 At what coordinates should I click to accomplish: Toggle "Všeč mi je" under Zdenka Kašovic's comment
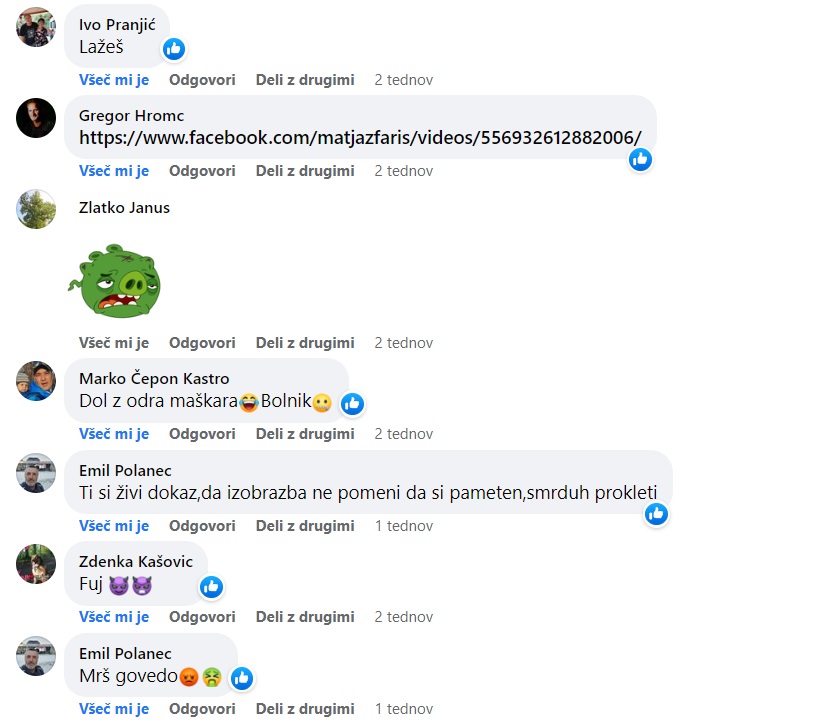[114, 617]
